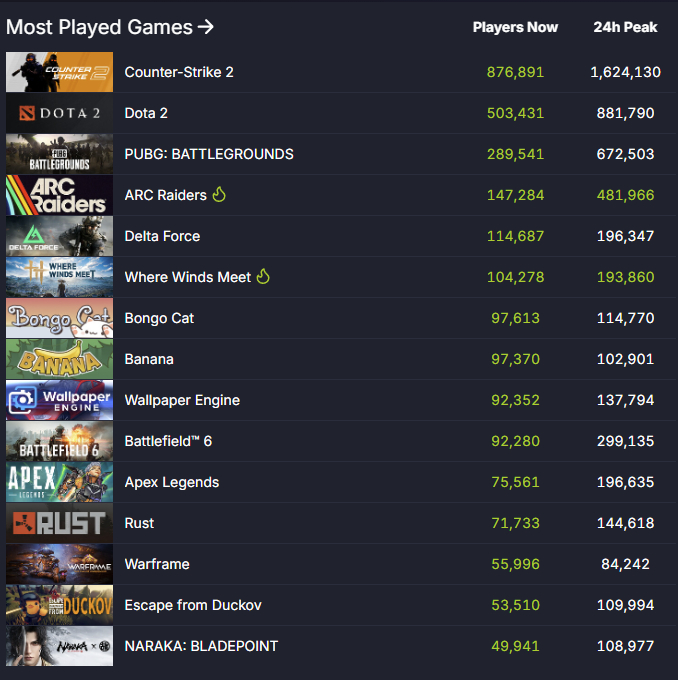Click the PUBG: BATTLEGROUNDS capsule image

[x=59, y=154]
